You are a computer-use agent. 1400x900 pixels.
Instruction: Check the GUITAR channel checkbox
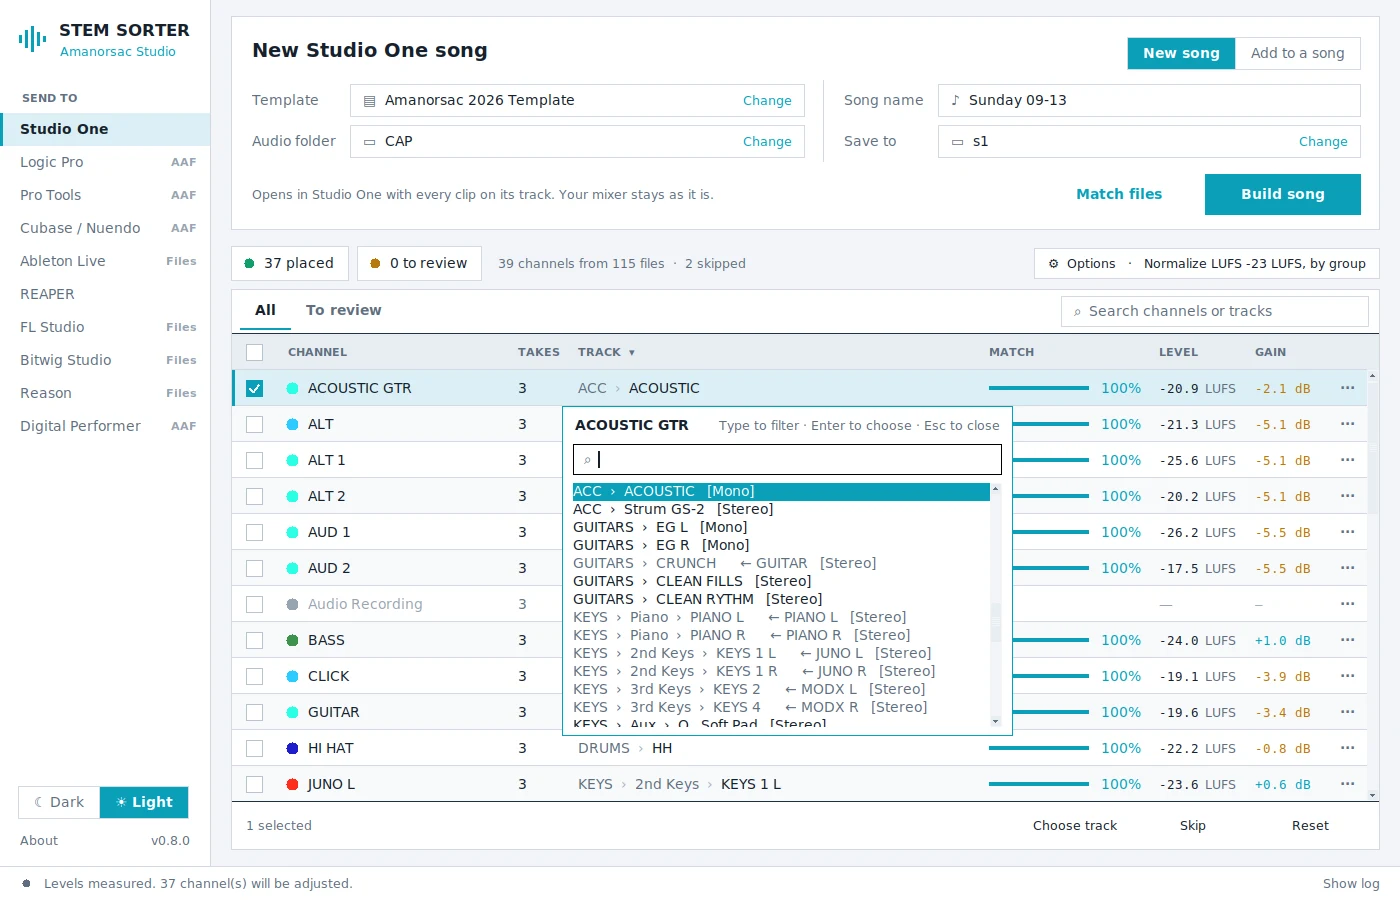[254, 712]
